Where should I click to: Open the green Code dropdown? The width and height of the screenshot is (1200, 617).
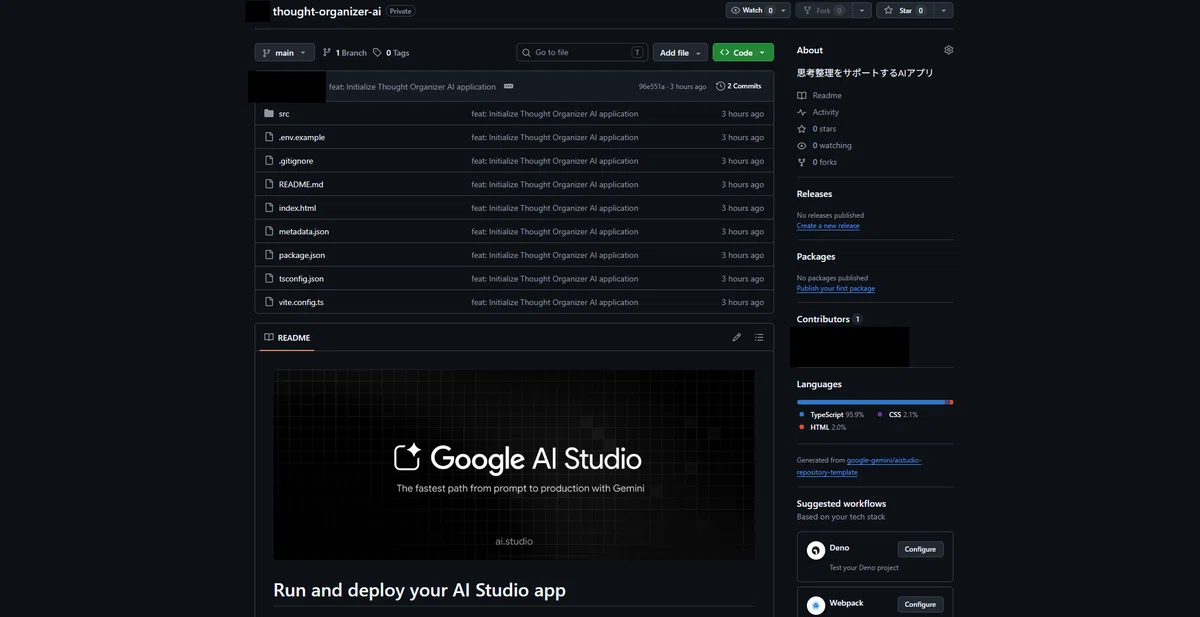[x=743, y=53]
